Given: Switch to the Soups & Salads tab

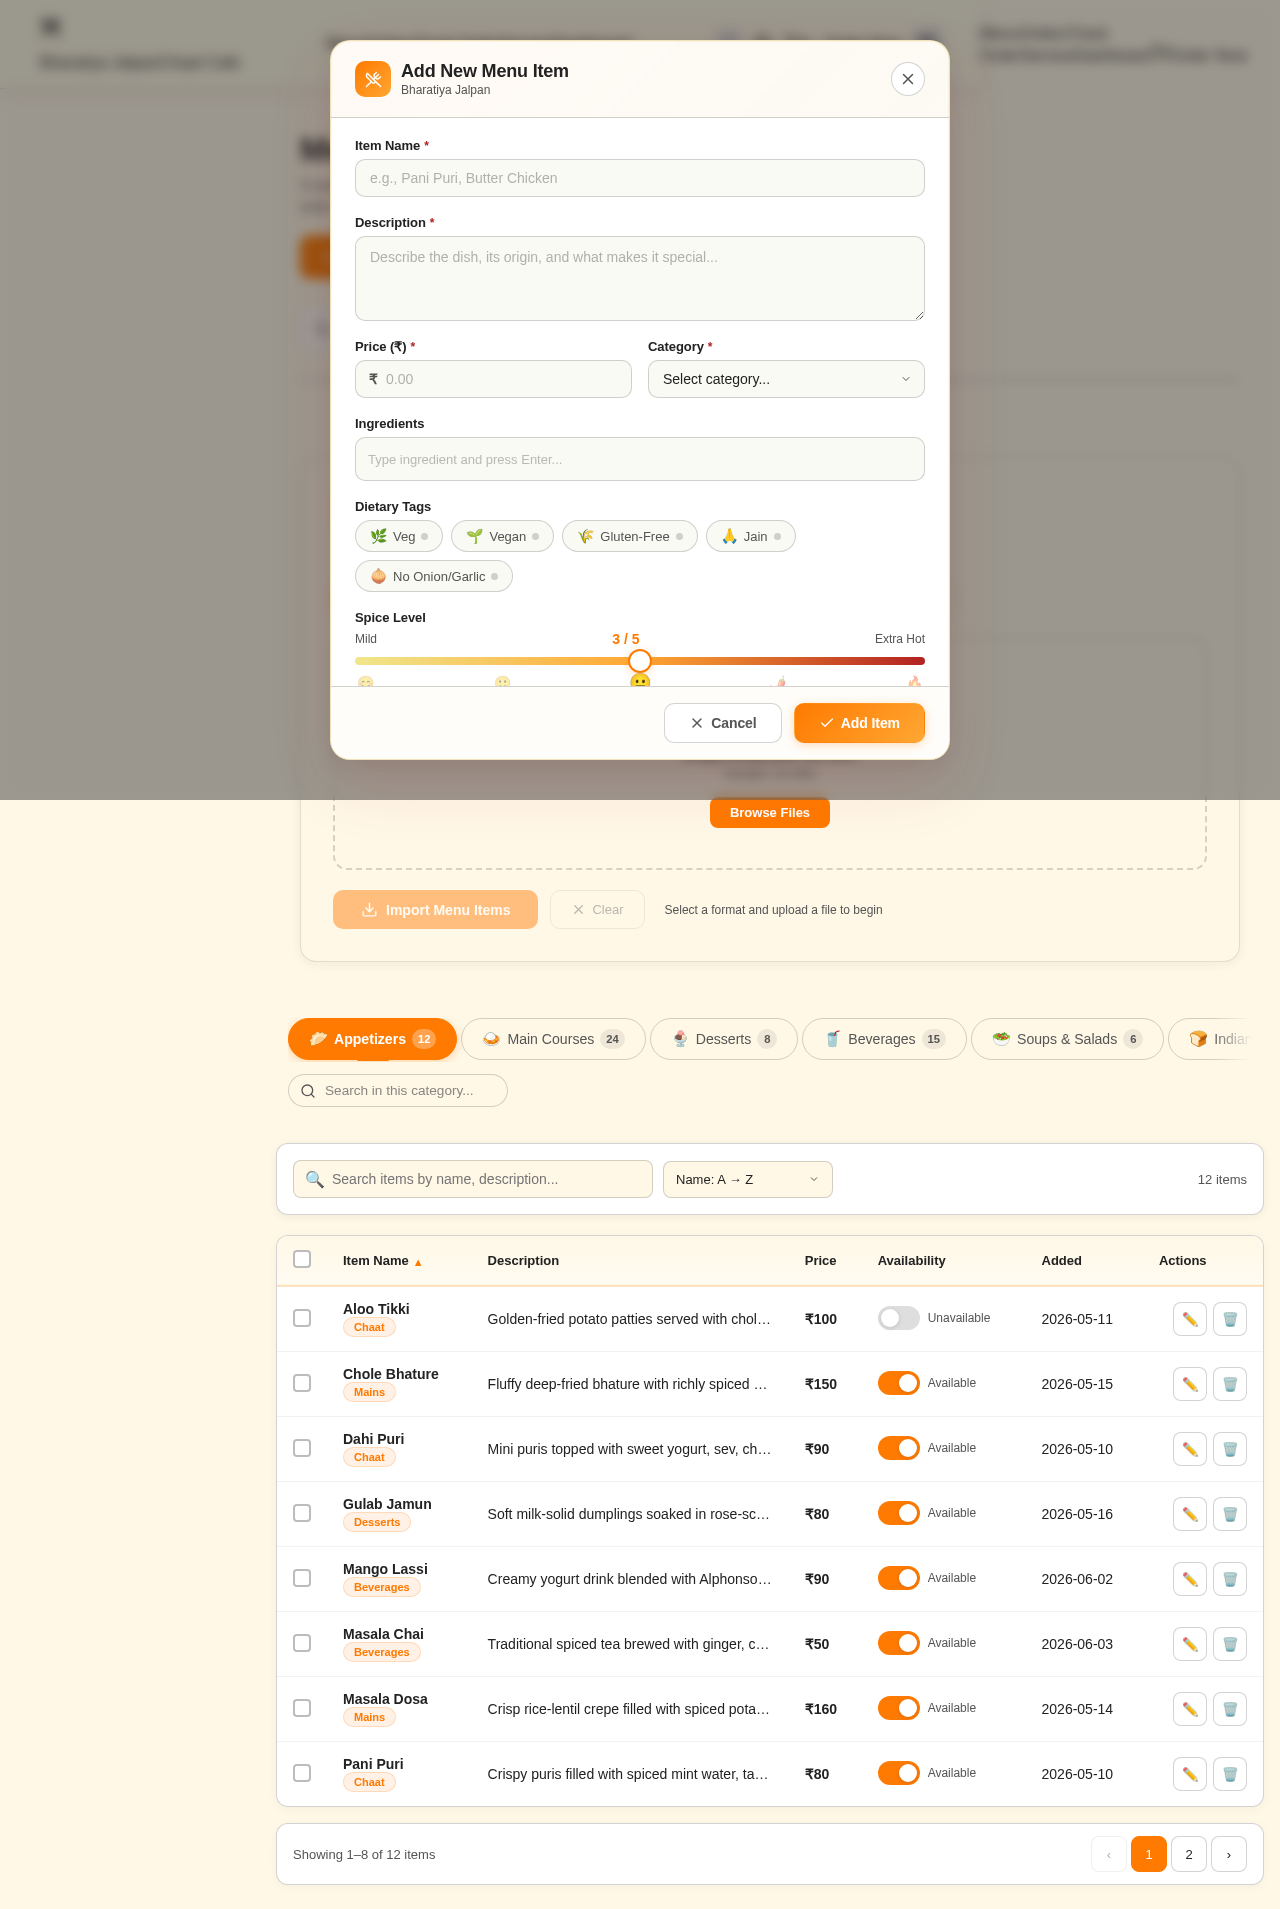Looking at the screenshot, I should pos(1067,1039).
